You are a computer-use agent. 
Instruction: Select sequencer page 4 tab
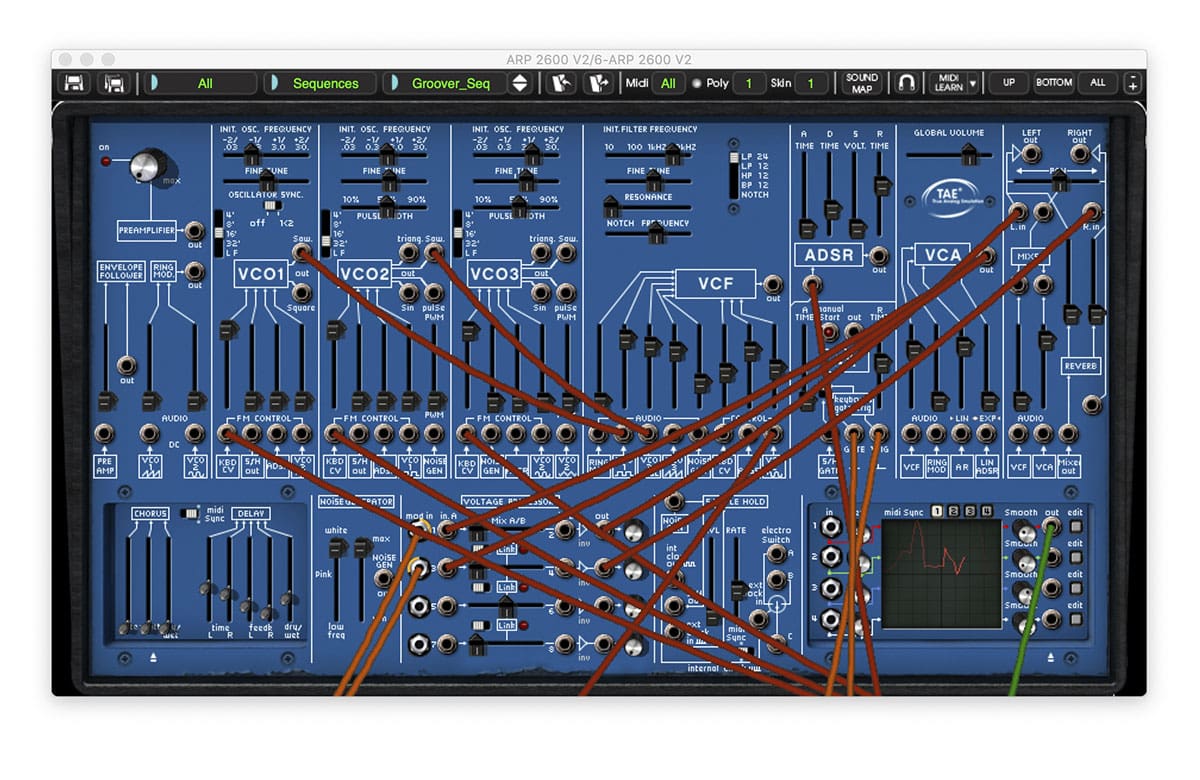tap(986, 512)
